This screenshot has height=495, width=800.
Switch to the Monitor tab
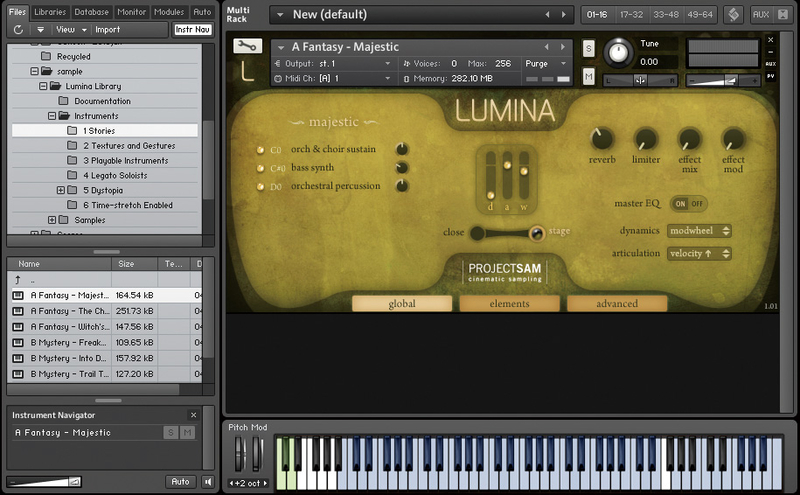(x=132, y=12)
